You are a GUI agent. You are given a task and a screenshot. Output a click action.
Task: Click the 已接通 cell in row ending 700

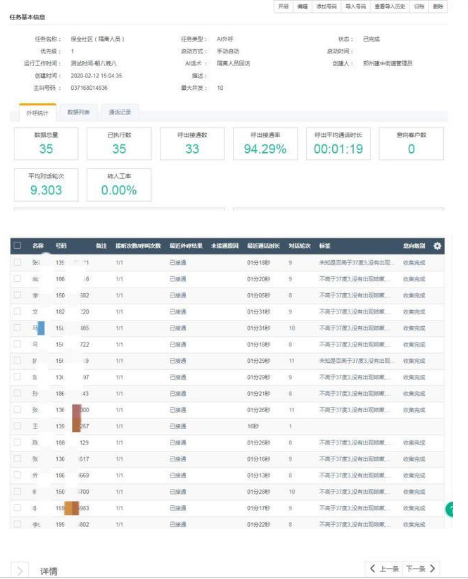(178, 492)
